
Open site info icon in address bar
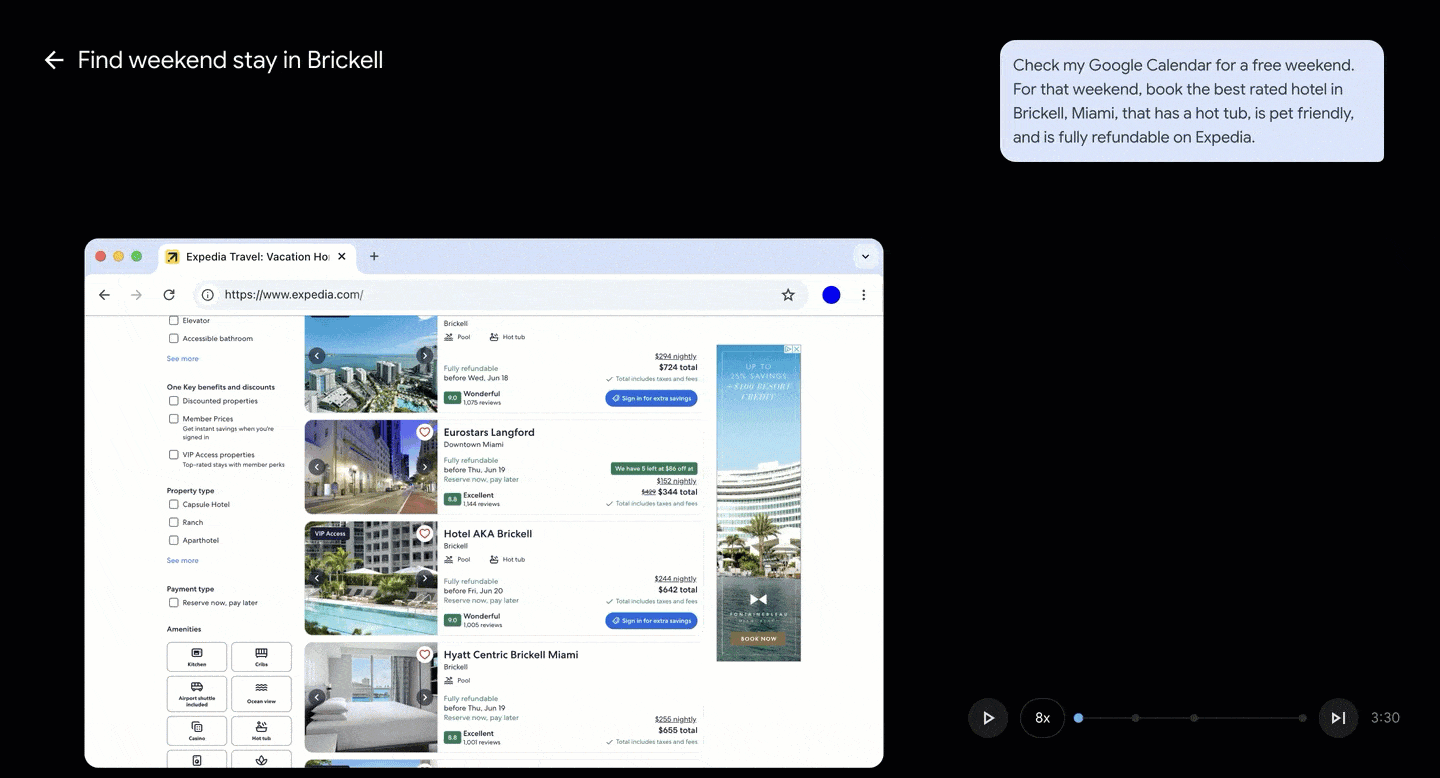pos(208,295)
